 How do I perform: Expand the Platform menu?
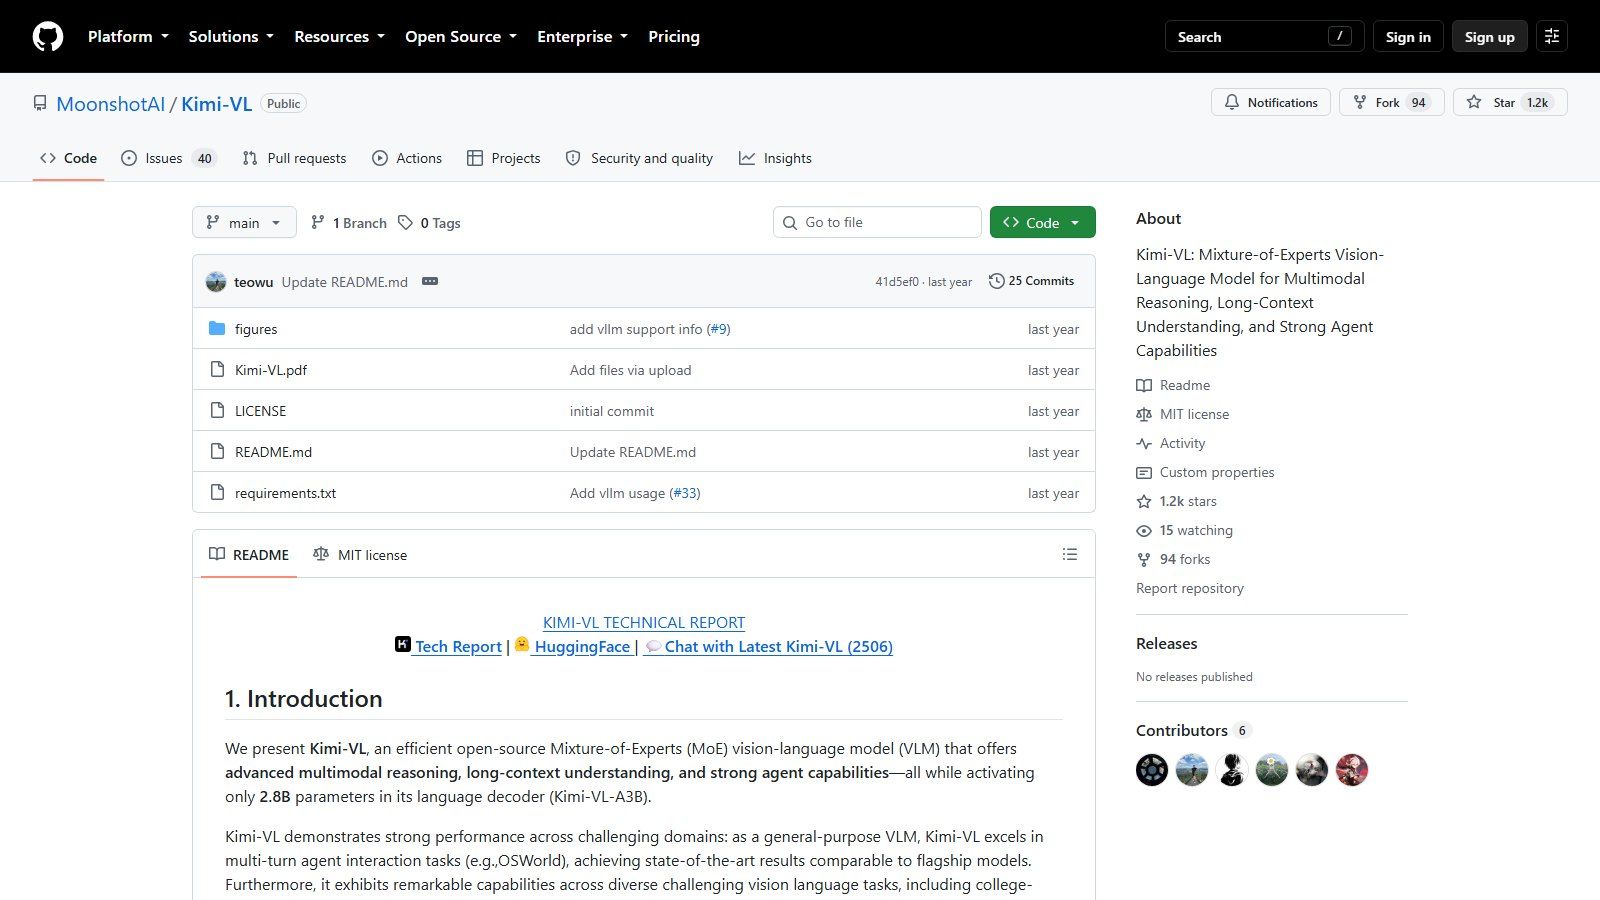pos(128,37)
